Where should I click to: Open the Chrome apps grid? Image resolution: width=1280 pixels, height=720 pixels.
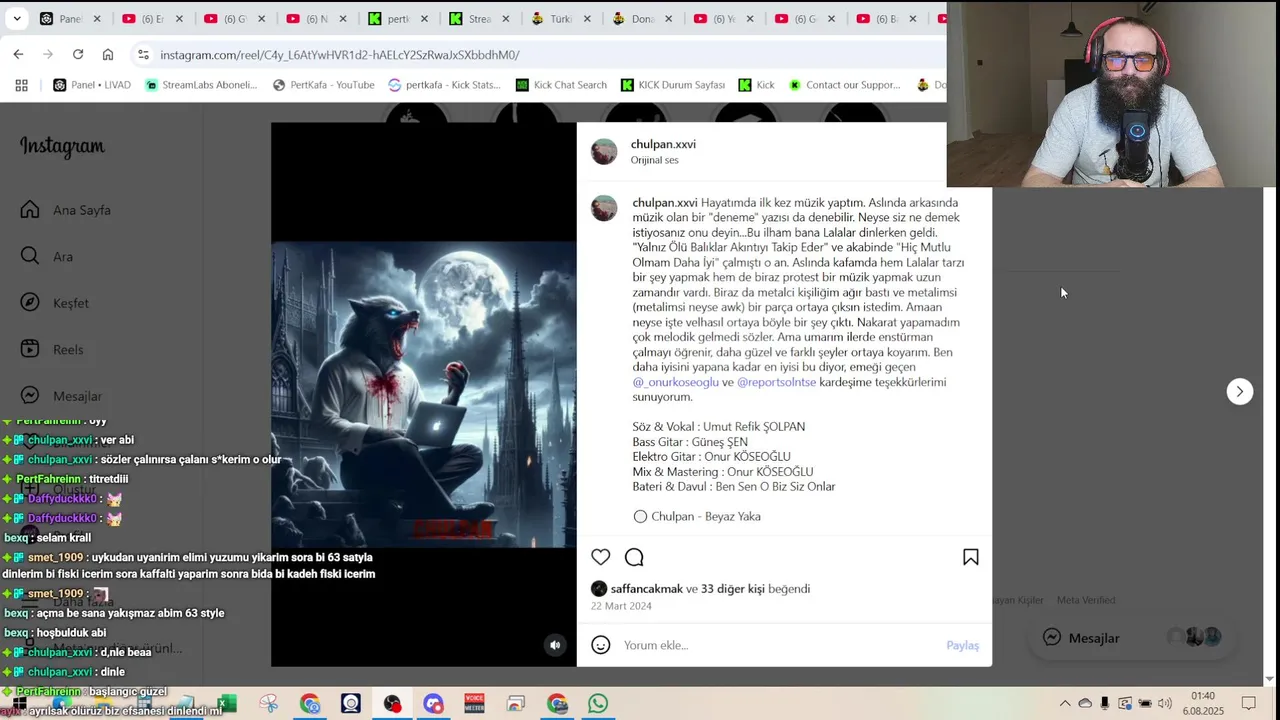coord(21,85)
